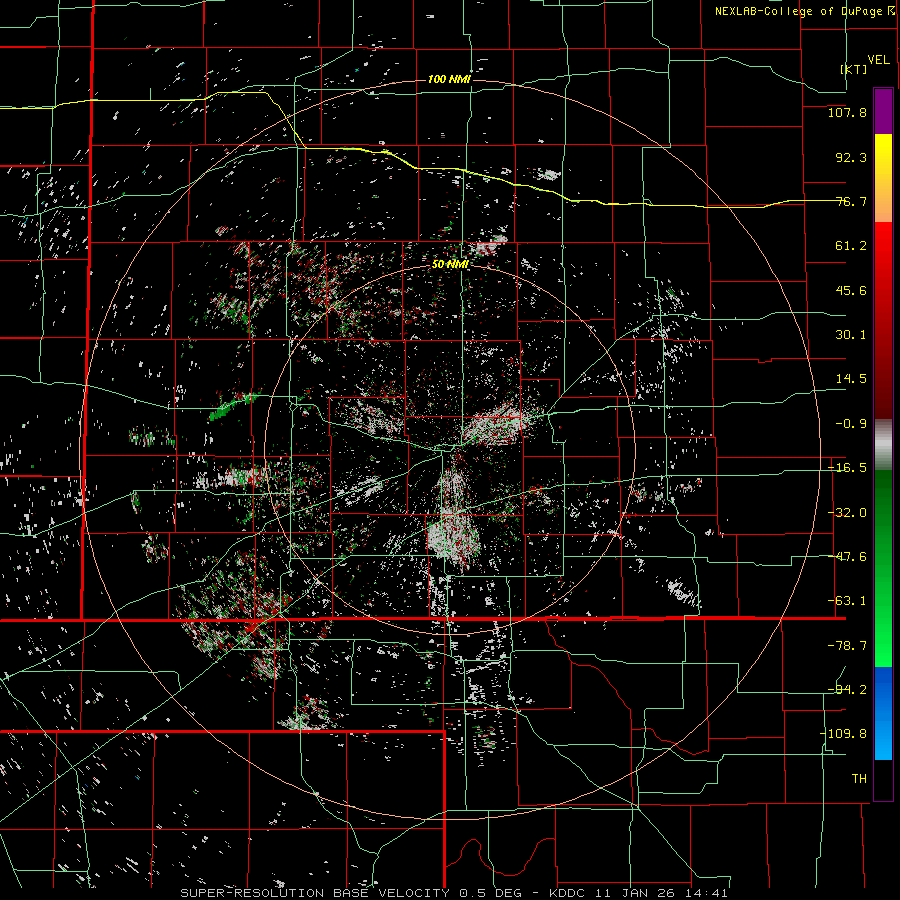Click the [KT] units label
900x900 pixels.
[854, 69]
